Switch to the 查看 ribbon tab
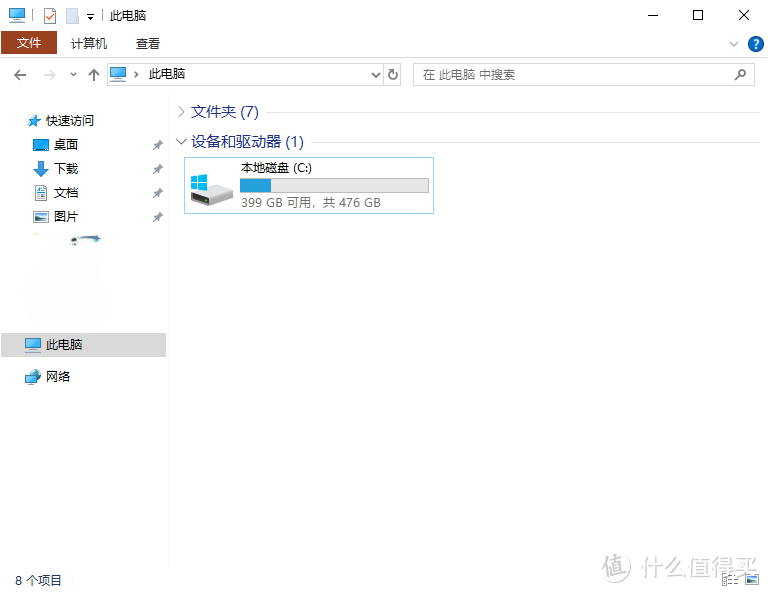 [x=147, y=44]
